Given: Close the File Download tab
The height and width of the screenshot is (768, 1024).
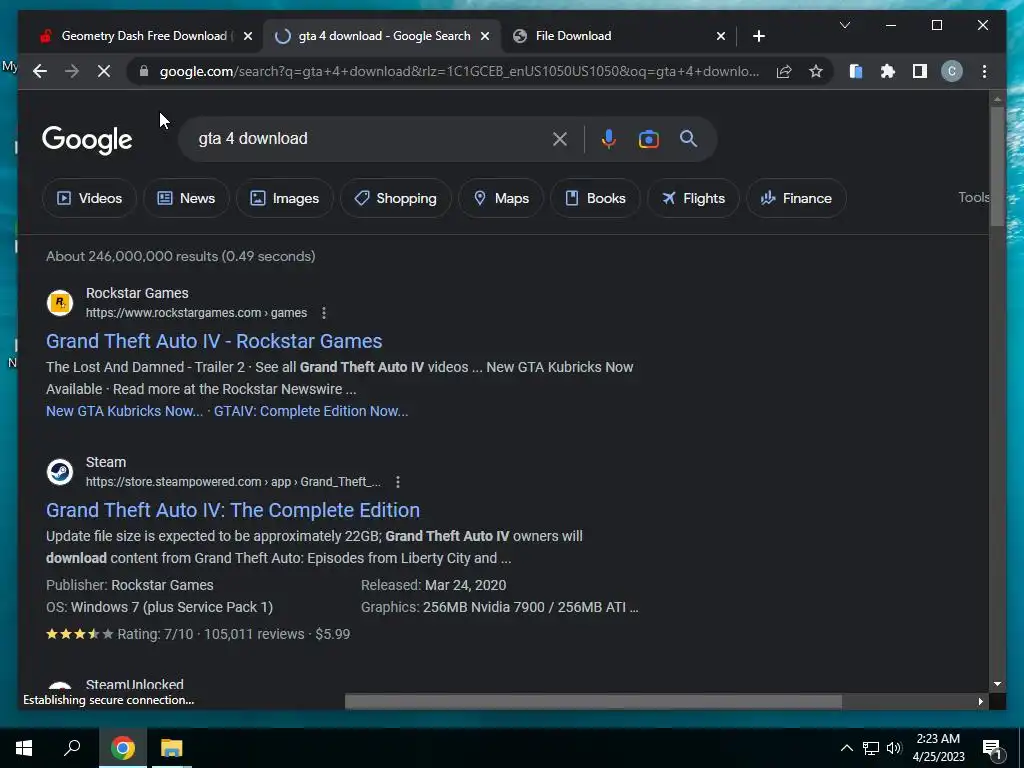Looking at the screenshot, I should [720, 37].
